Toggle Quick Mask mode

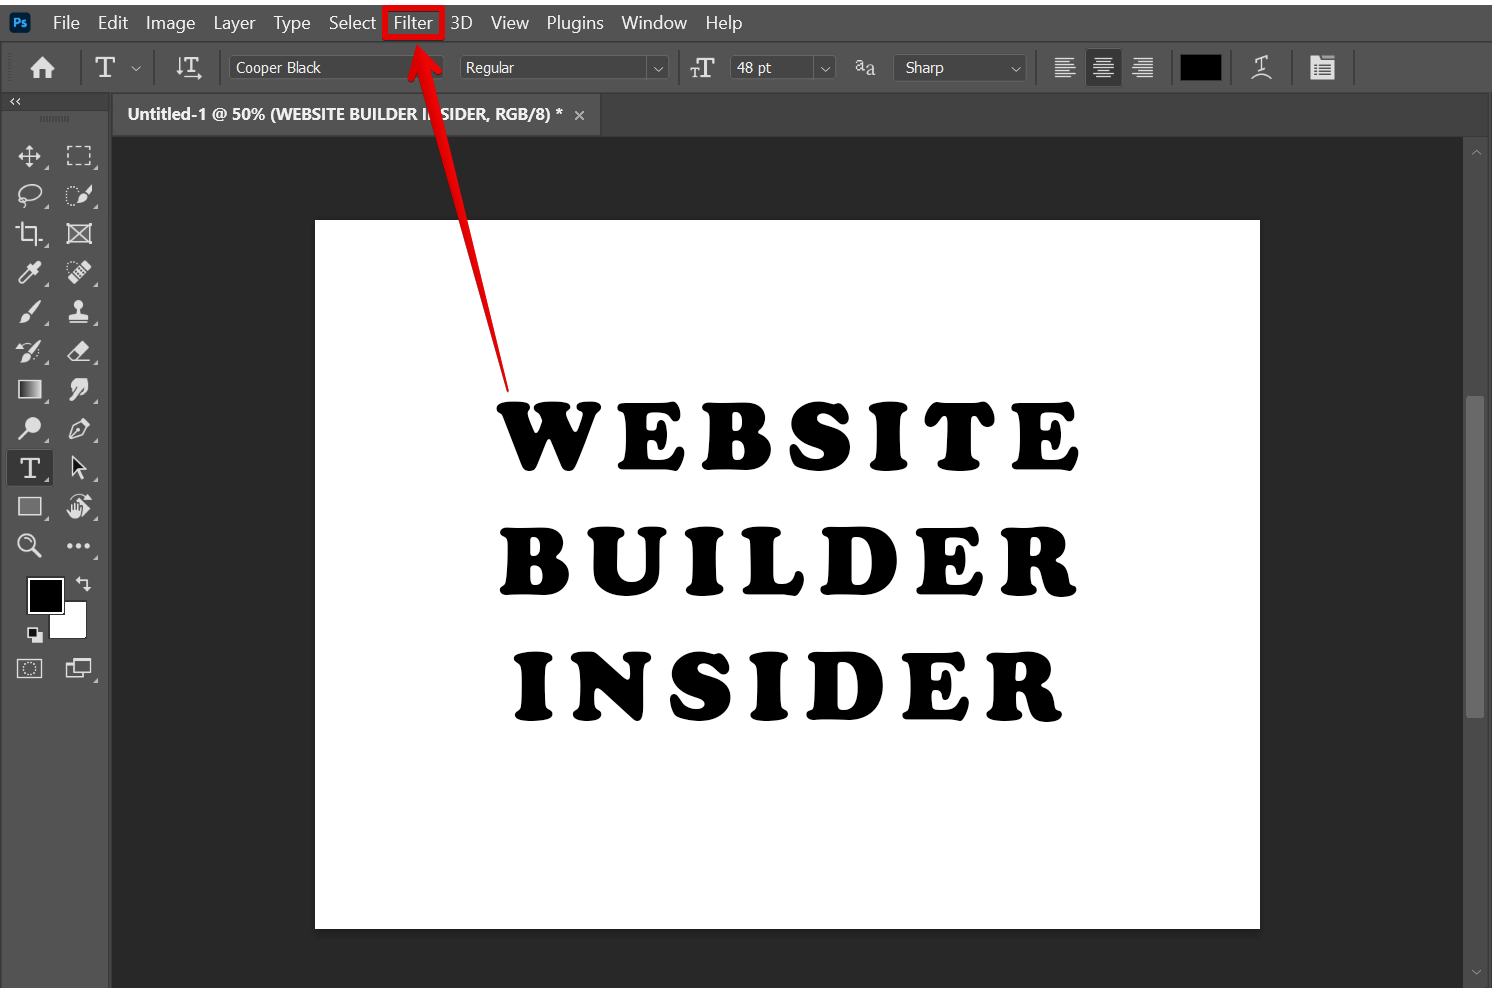tap(29, 669)
